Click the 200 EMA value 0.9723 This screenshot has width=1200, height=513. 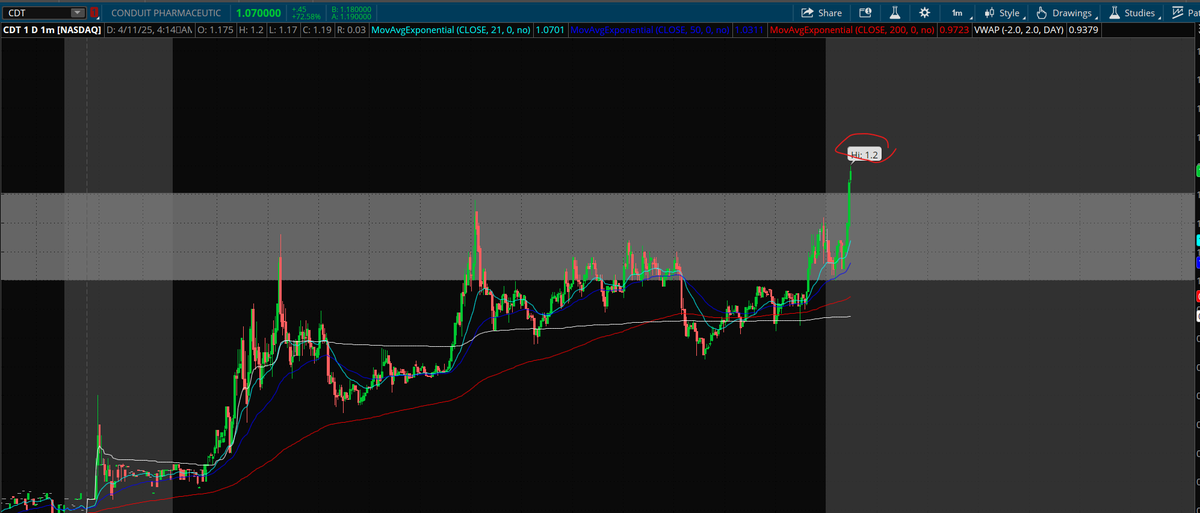(x=955, y=31)
